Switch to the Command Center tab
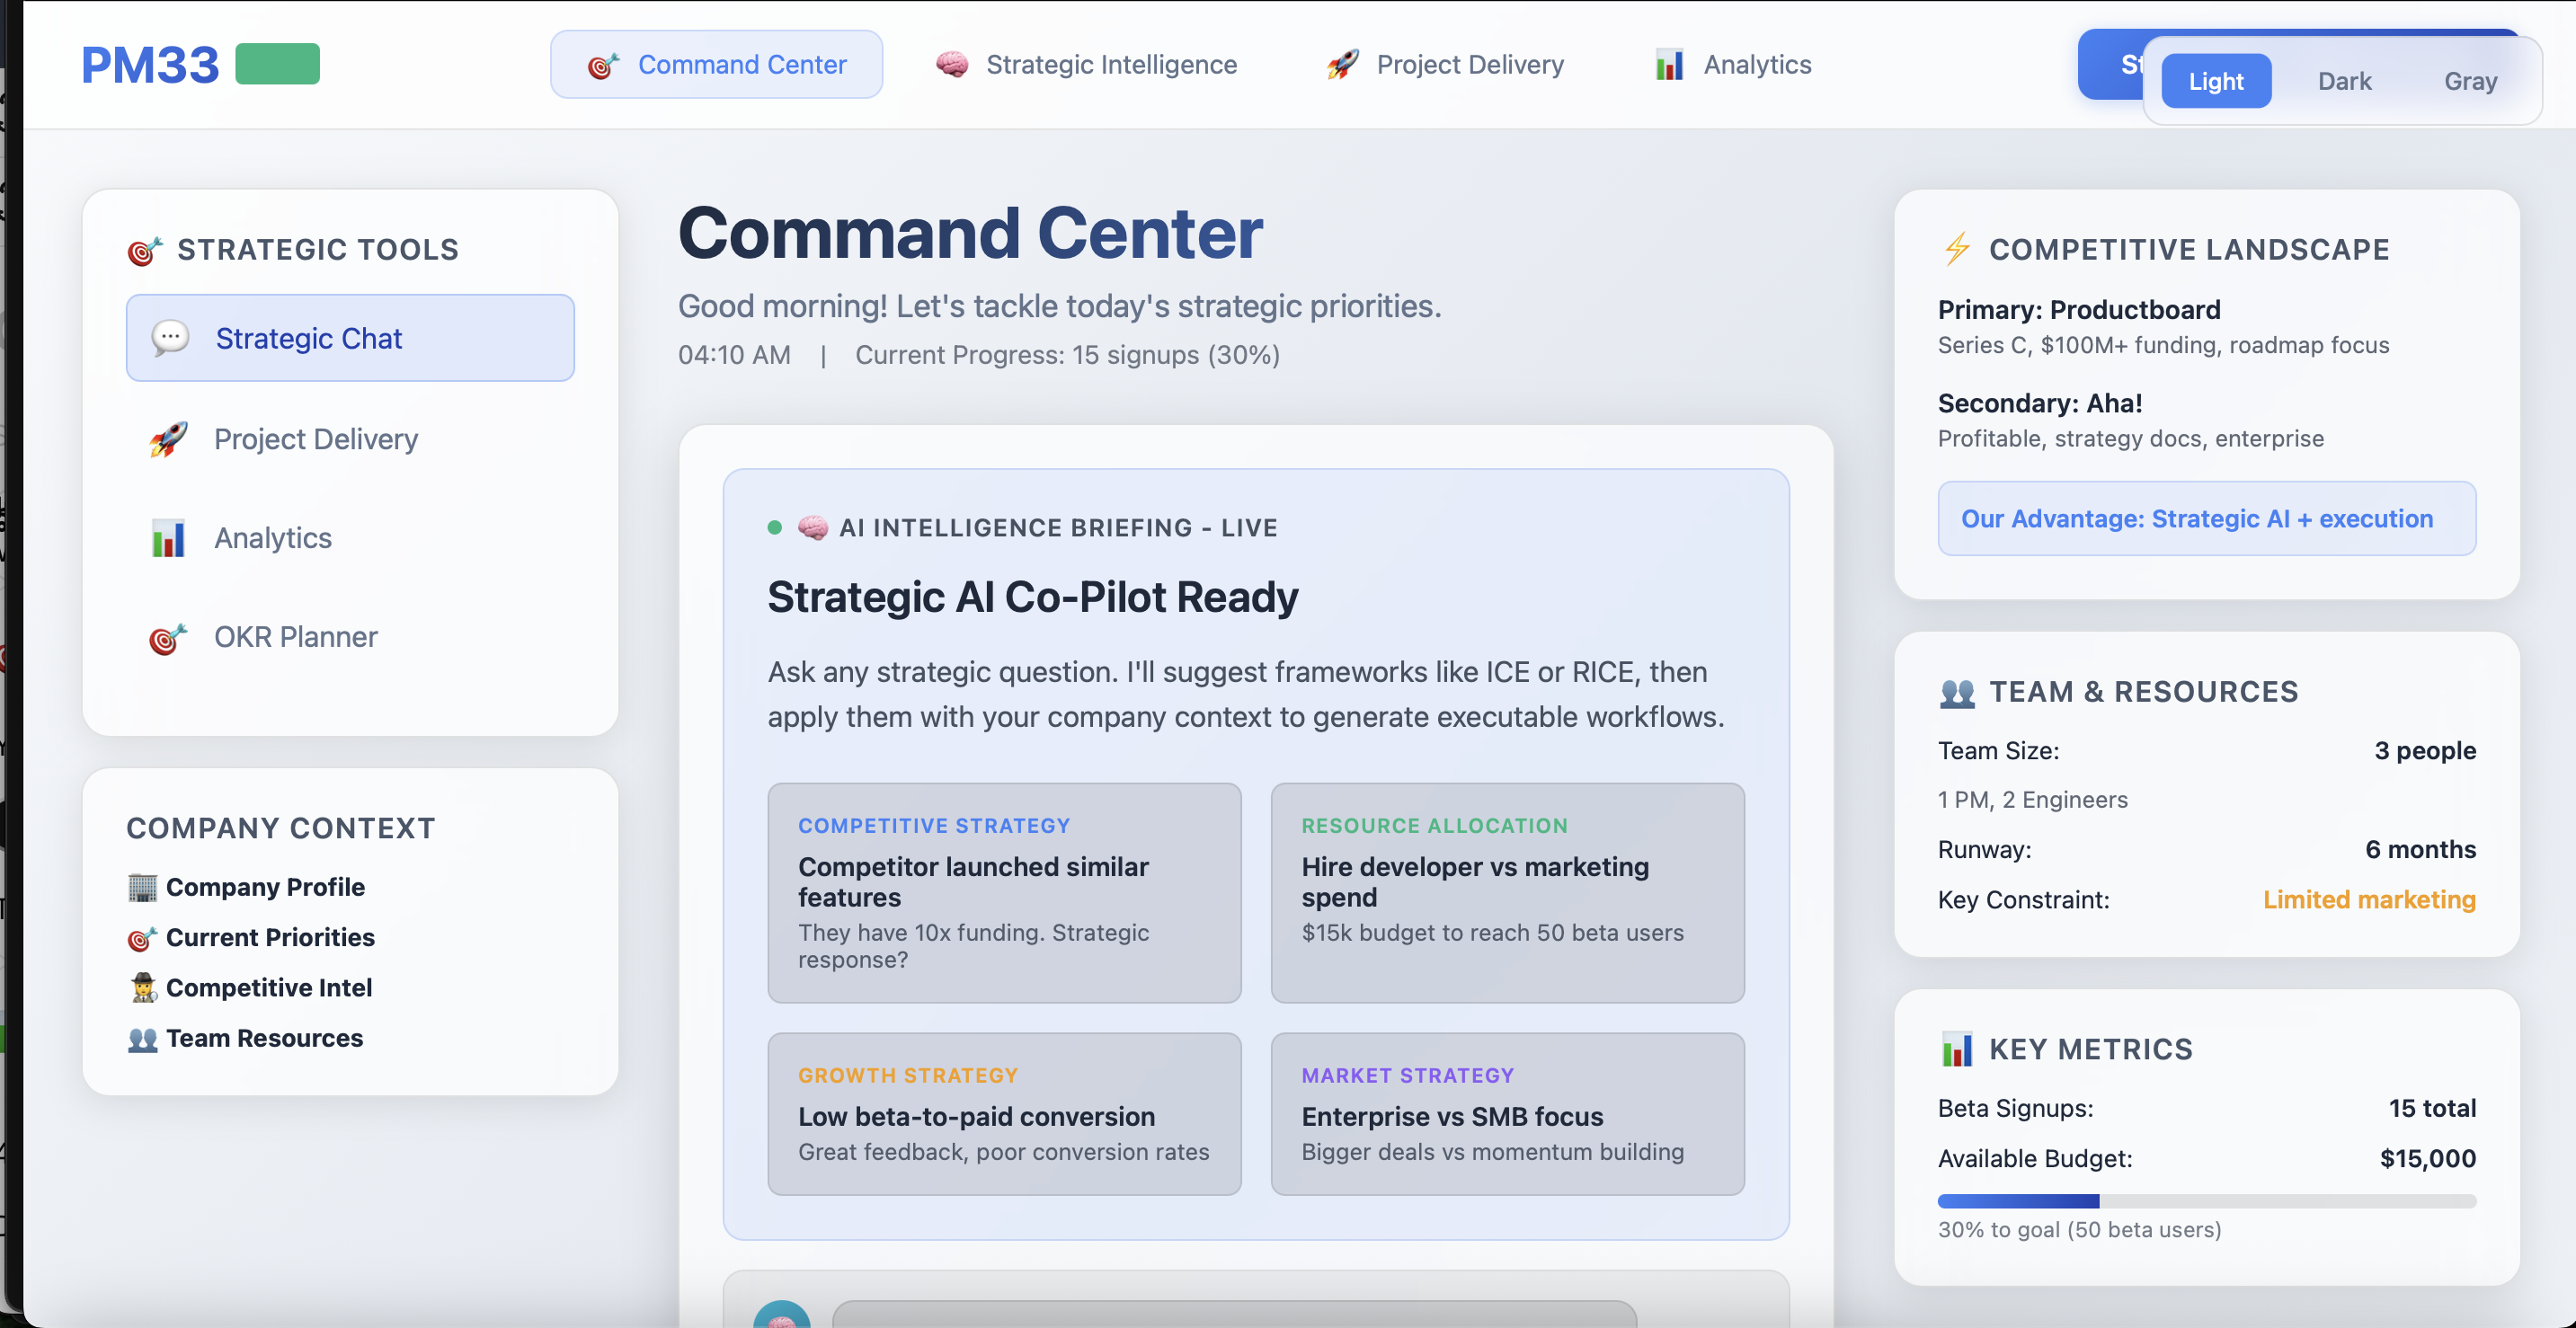The width and height of the screenshot is (2576, 1328). point(716,64)
